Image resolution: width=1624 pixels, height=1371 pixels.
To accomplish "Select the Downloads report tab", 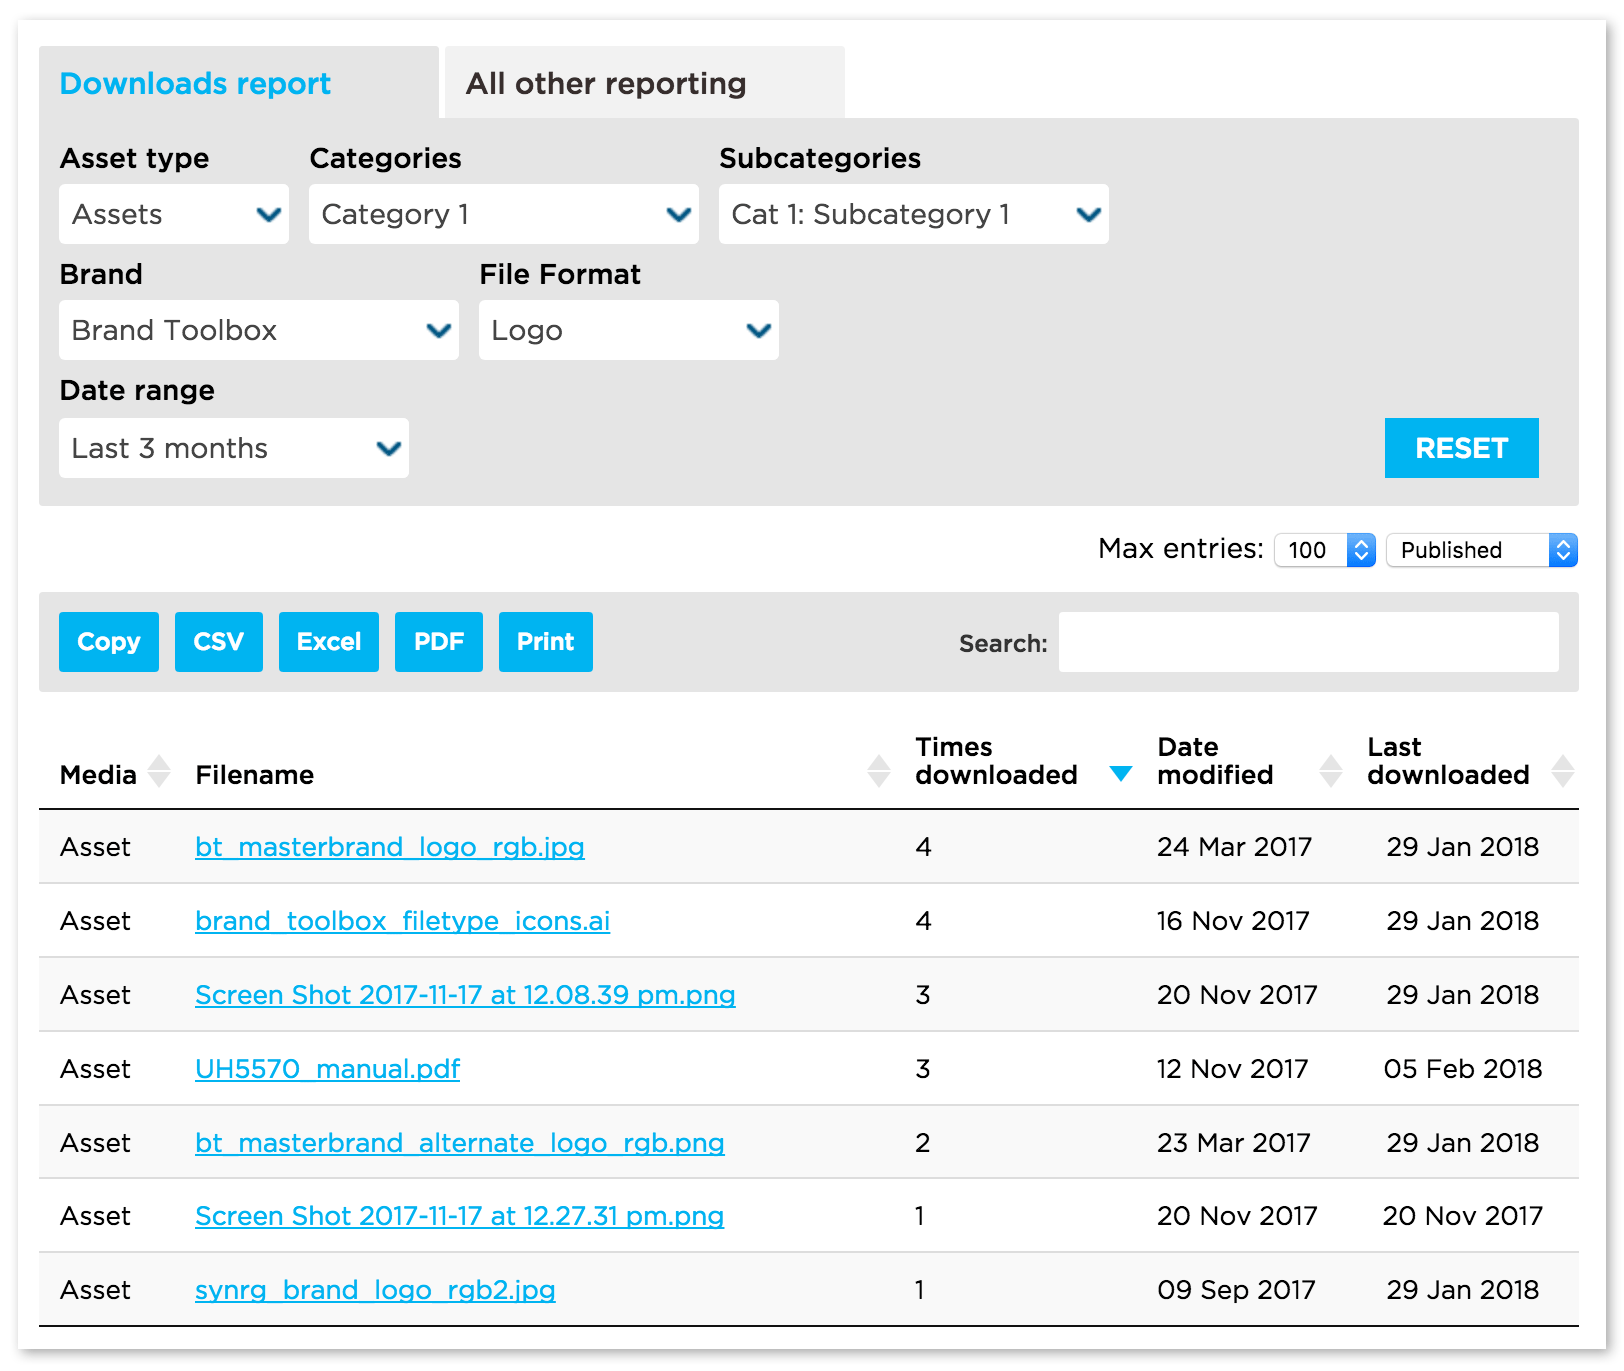I will 195,83.
